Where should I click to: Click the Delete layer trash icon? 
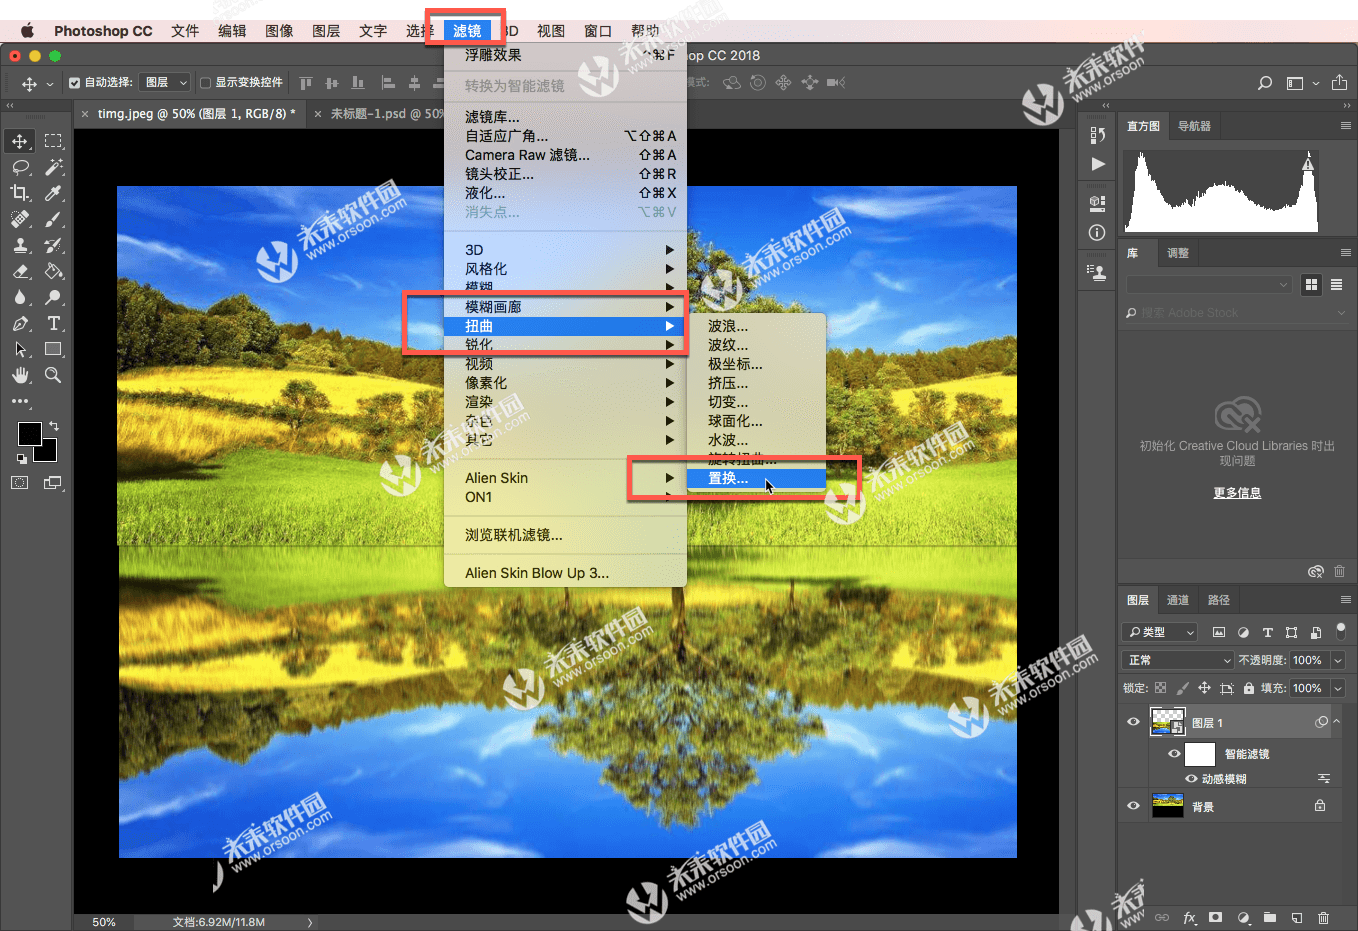coord(1323,917)
